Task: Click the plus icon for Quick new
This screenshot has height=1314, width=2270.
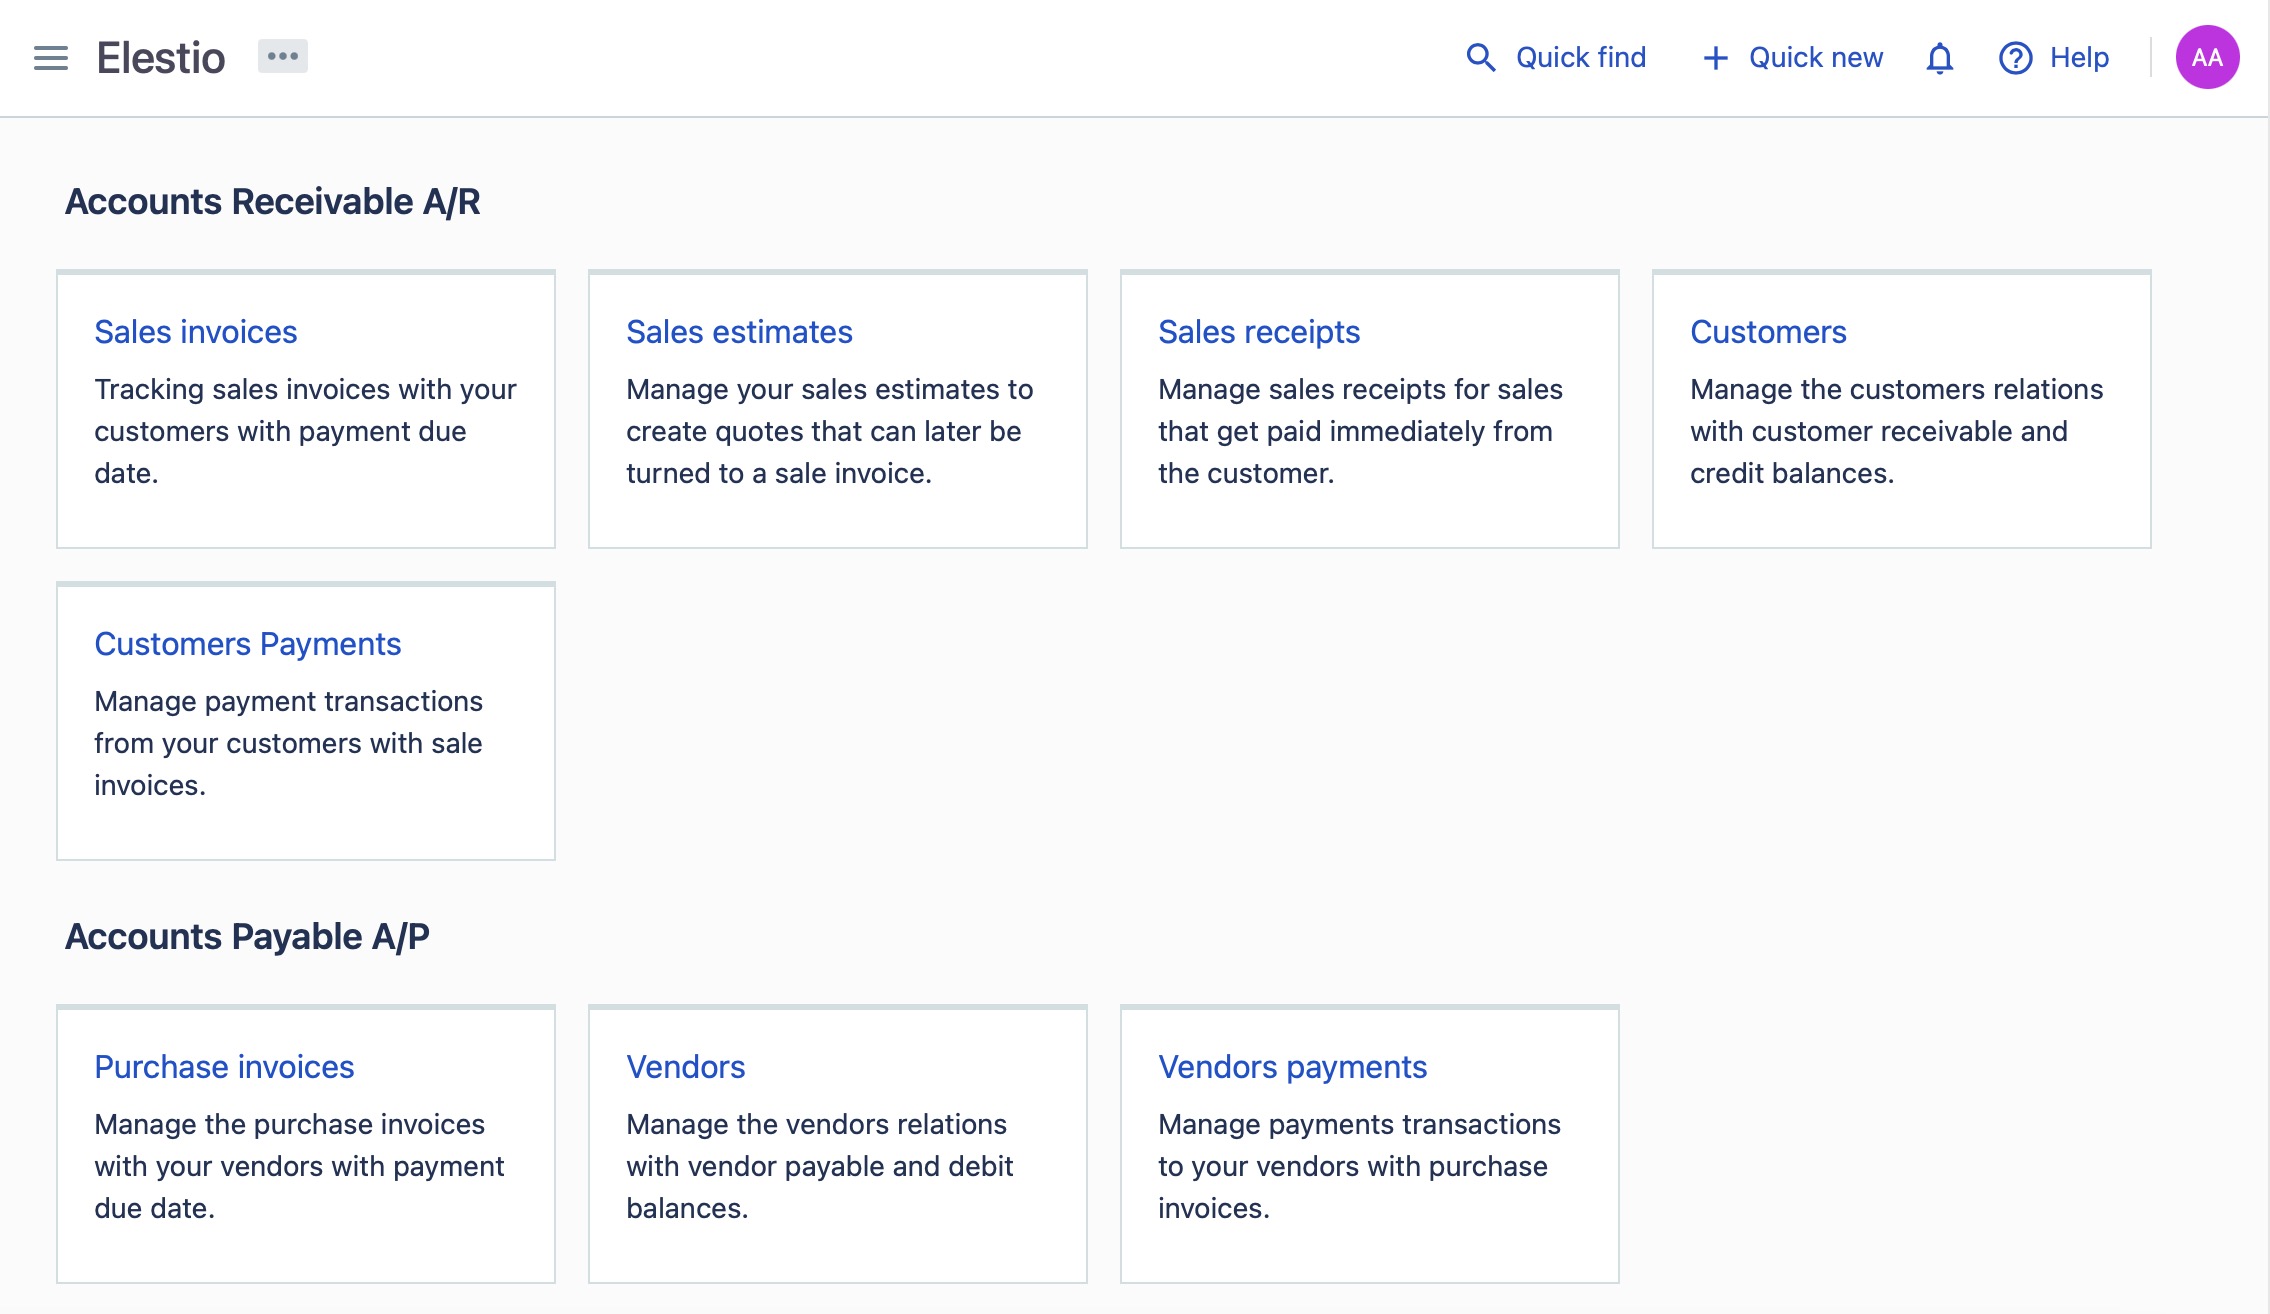Action: (x=1715, y=58)
